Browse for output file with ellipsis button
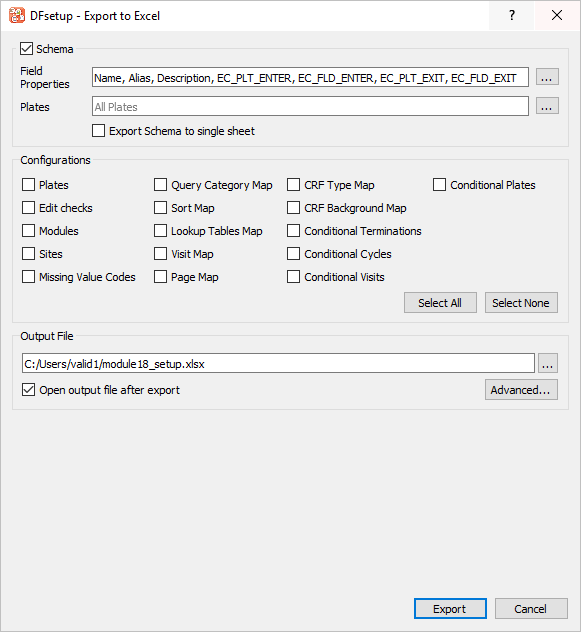 coord(548,364)
